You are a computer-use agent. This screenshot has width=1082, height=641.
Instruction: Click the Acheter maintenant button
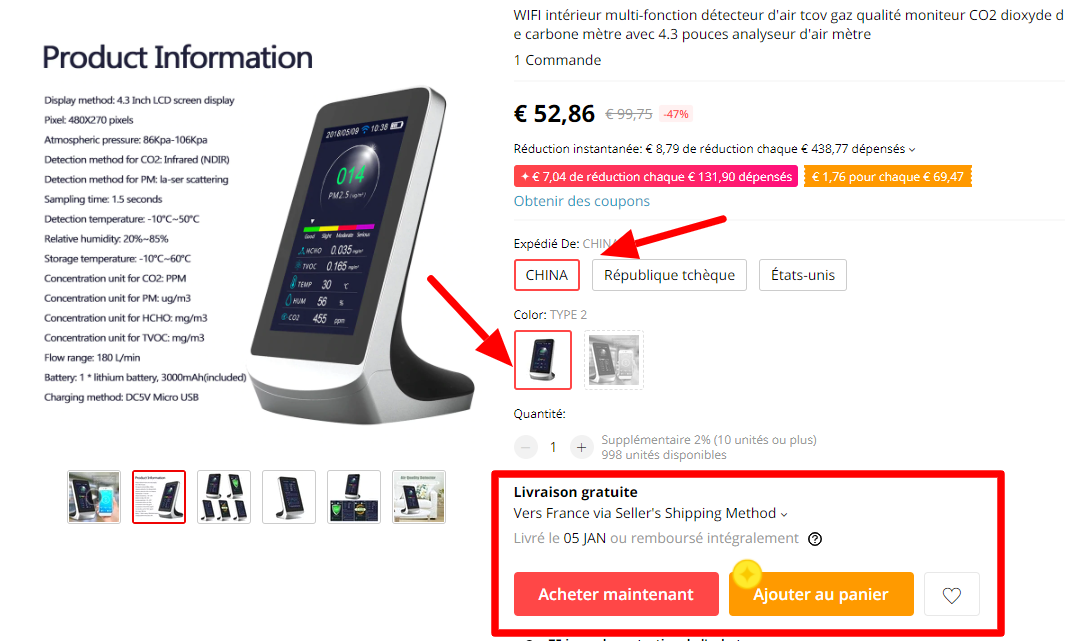coord(616,594)
